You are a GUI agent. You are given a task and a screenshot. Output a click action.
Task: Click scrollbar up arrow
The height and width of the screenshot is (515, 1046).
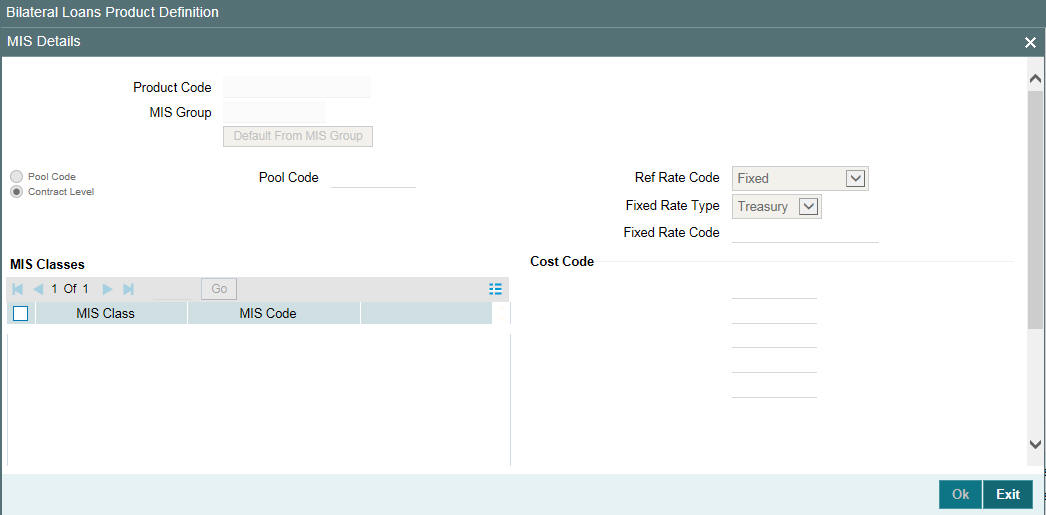1035,79
